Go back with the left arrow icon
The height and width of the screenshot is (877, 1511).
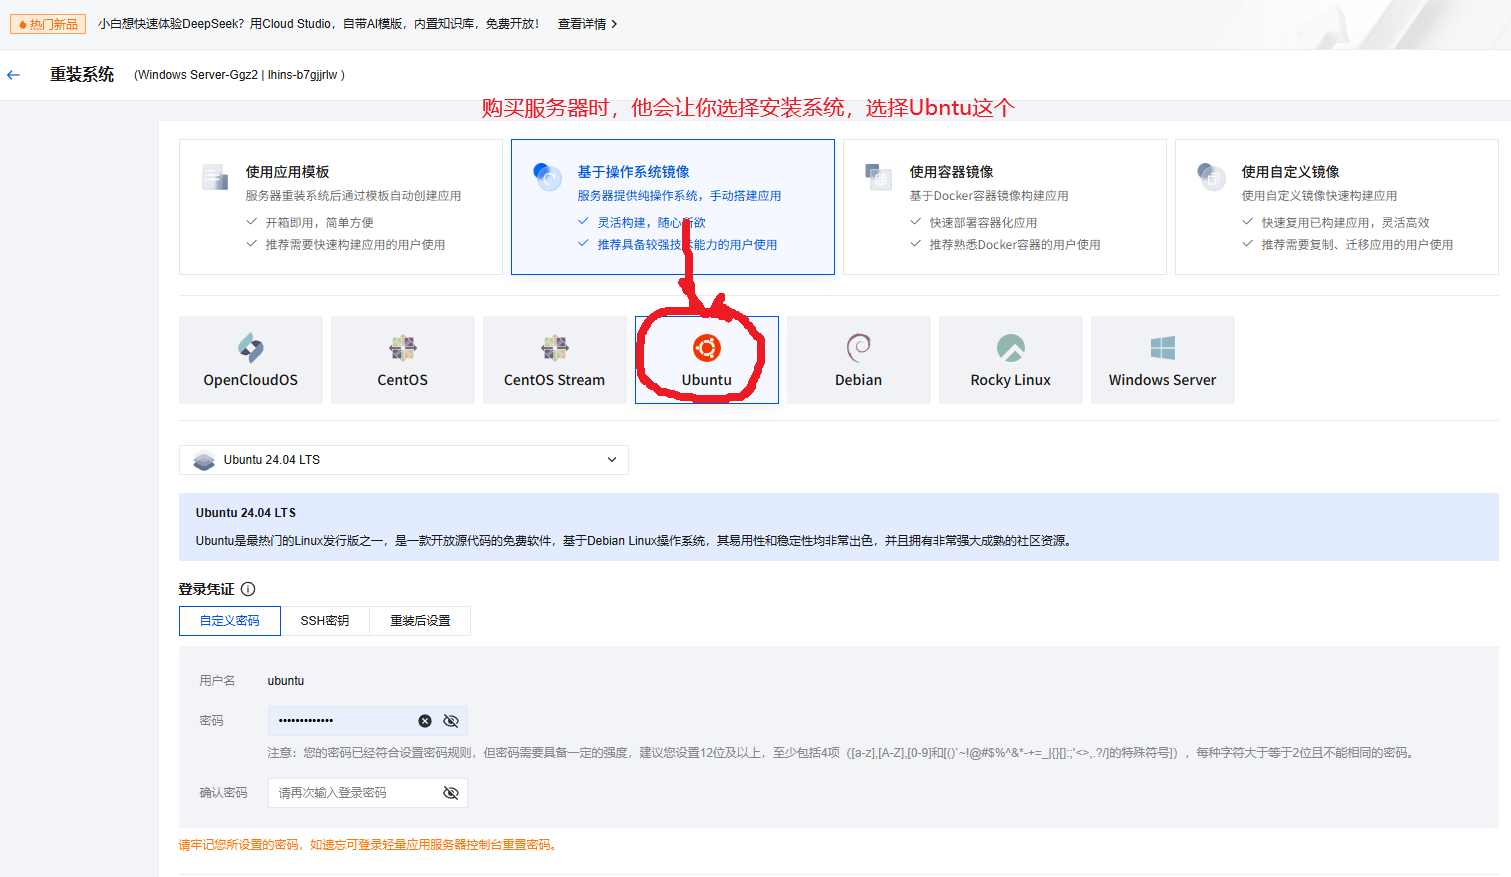pos(13,75)
